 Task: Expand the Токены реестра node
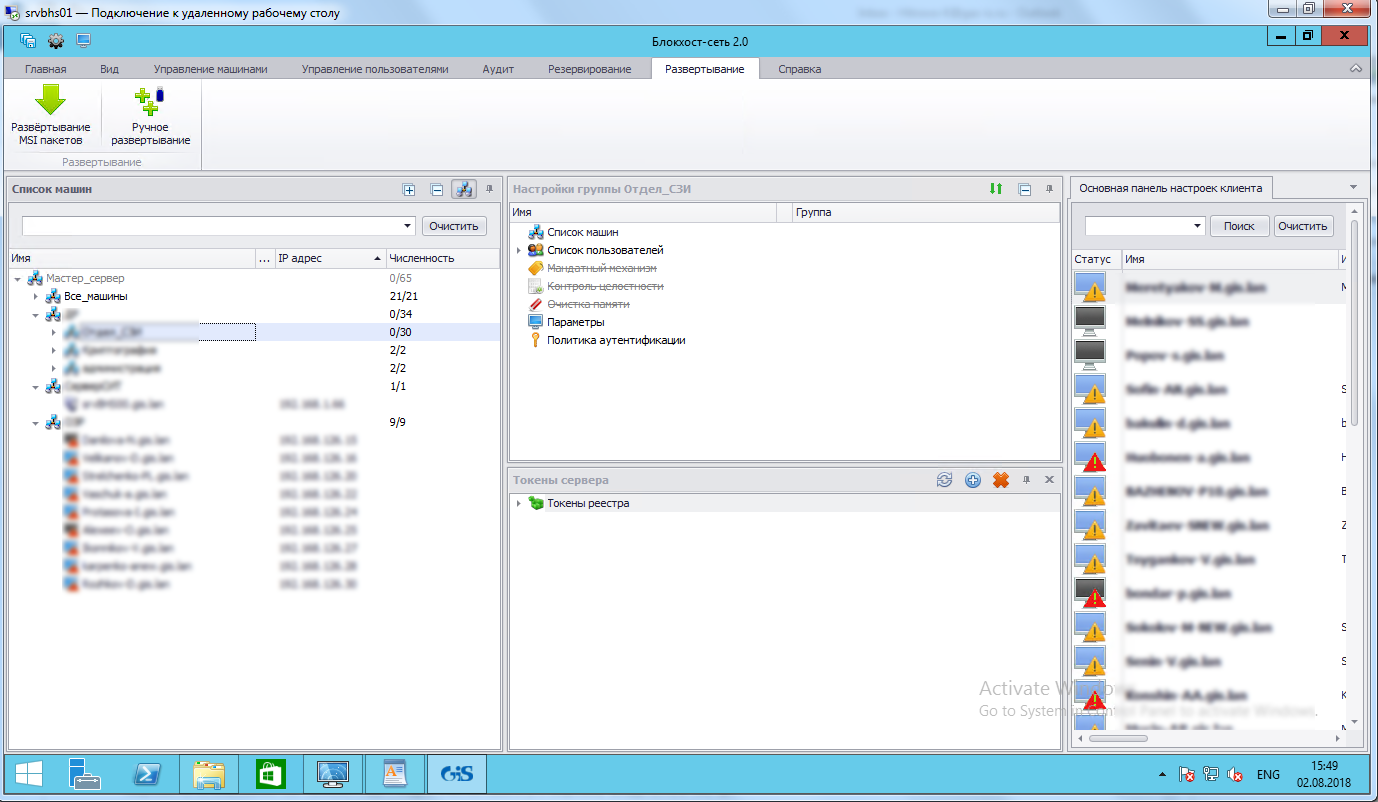(x=518, y=503)
